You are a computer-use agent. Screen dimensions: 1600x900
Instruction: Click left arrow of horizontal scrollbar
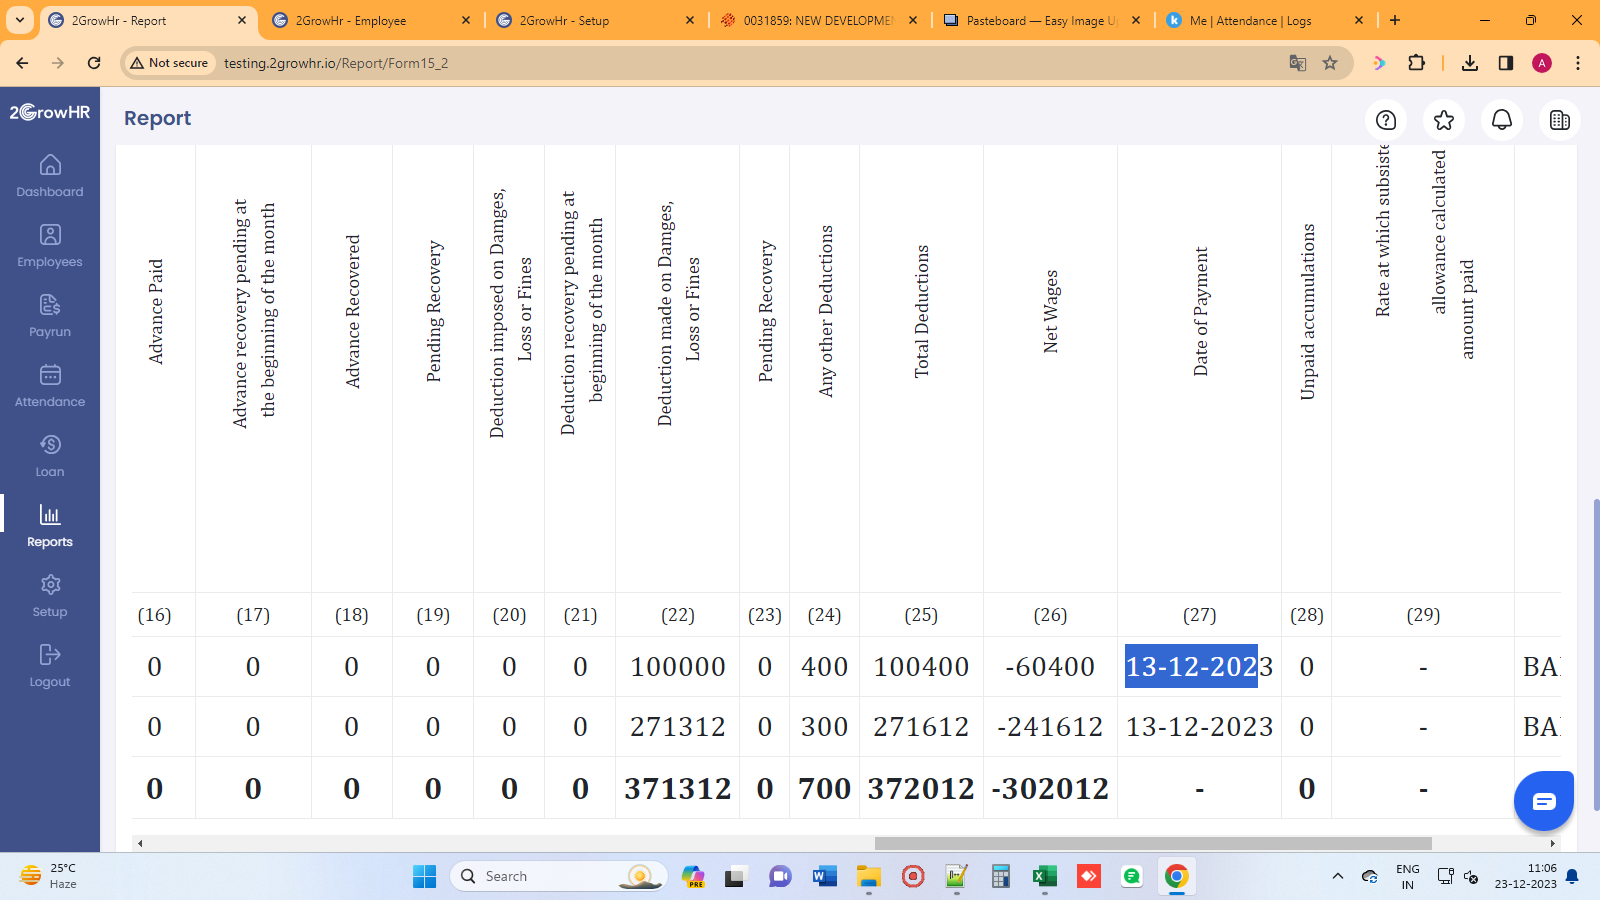(x=140, y=843)
